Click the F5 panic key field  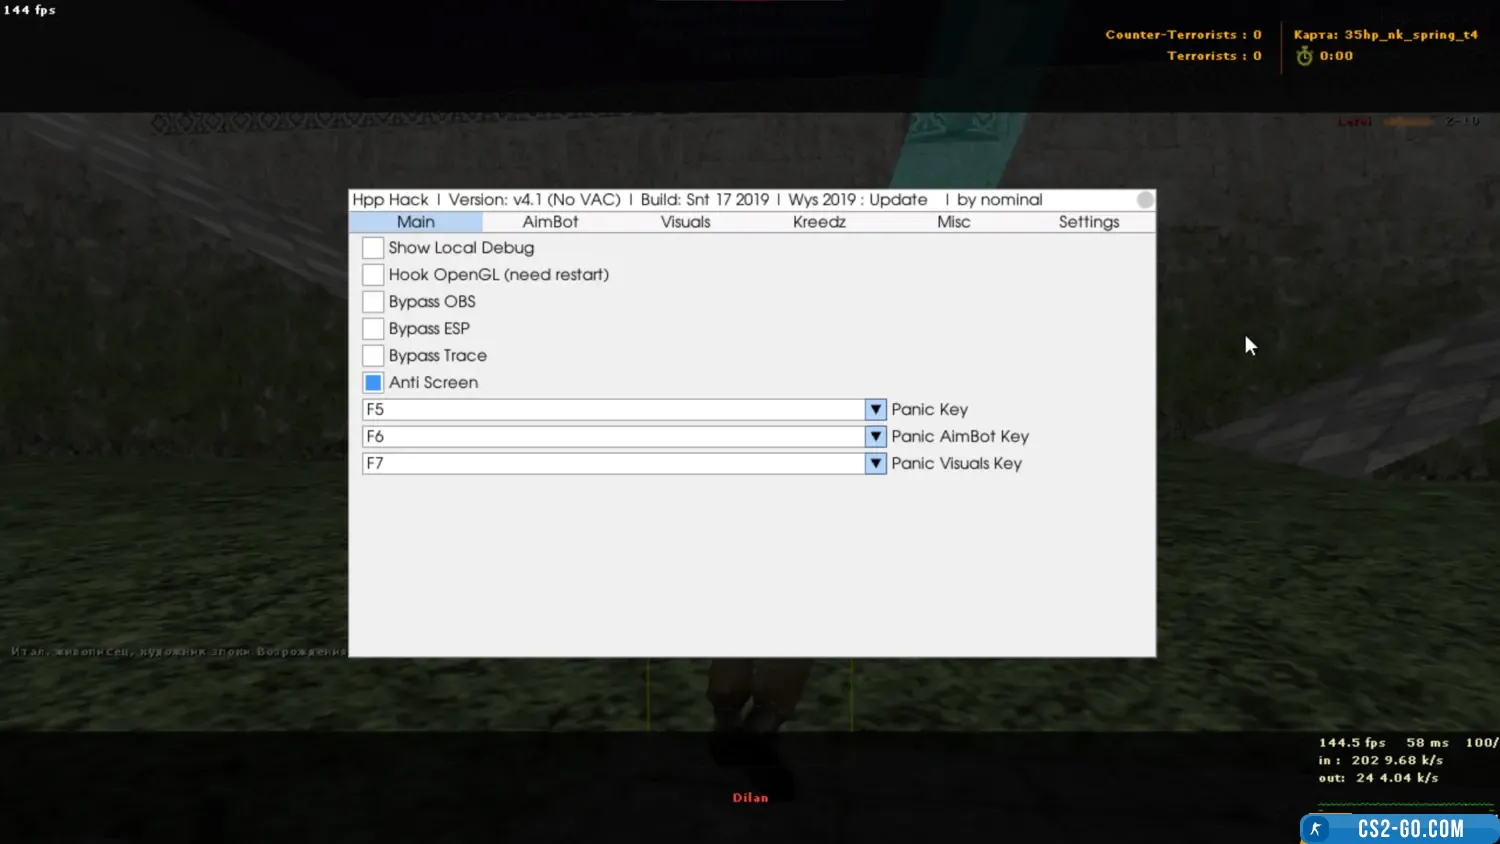613,410
